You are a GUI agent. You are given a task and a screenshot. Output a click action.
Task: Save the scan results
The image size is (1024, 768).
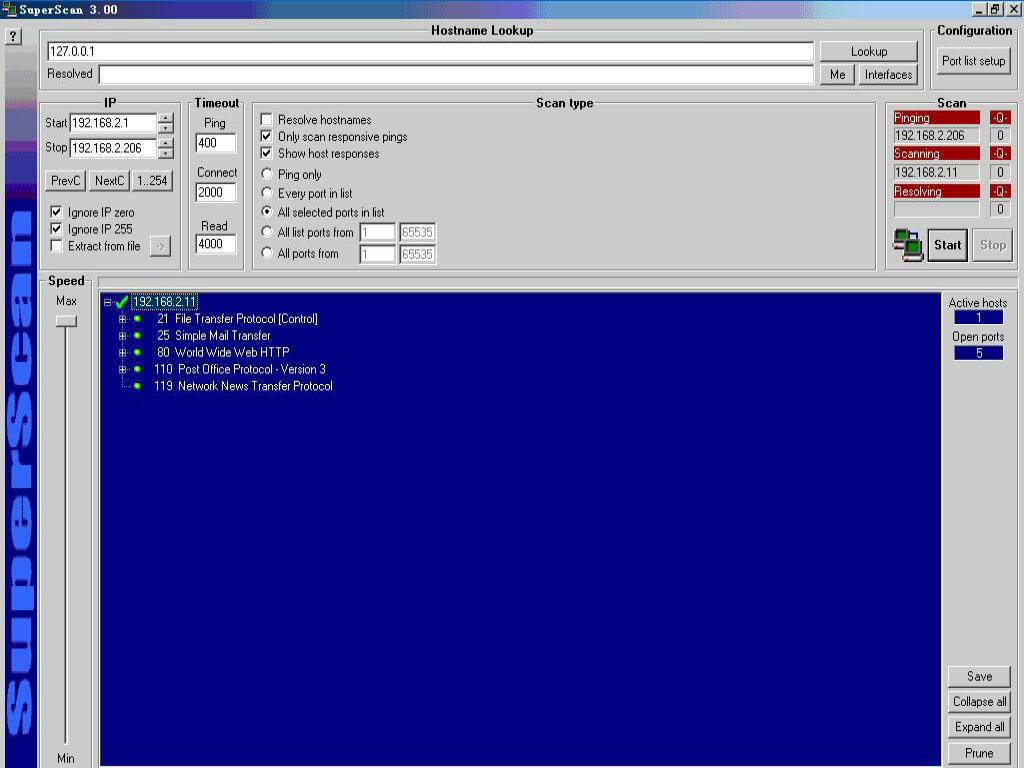[979, 677]
